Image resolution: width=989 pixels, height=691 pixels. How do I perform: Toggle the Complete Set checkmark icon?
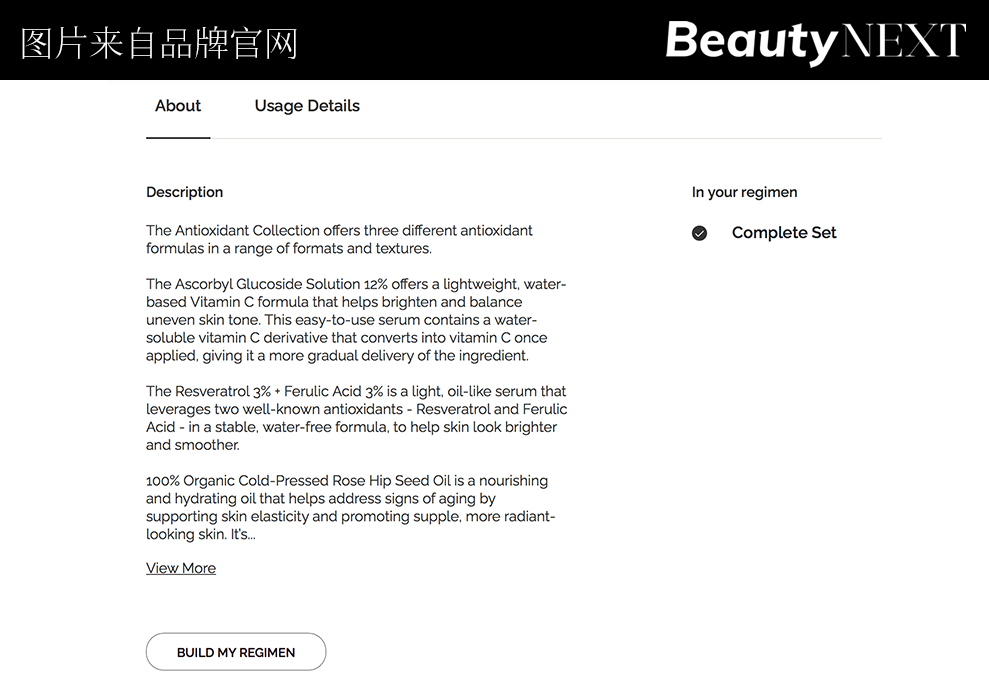coord(699,233)
